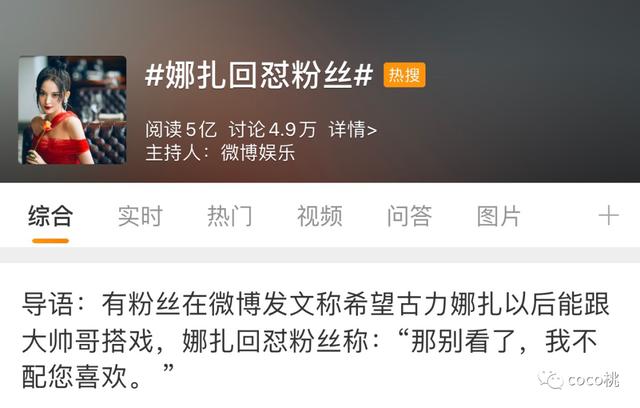The image size is (640, 408).
Task: Go to the 视频 tab
Action: [x=320, y=216]
